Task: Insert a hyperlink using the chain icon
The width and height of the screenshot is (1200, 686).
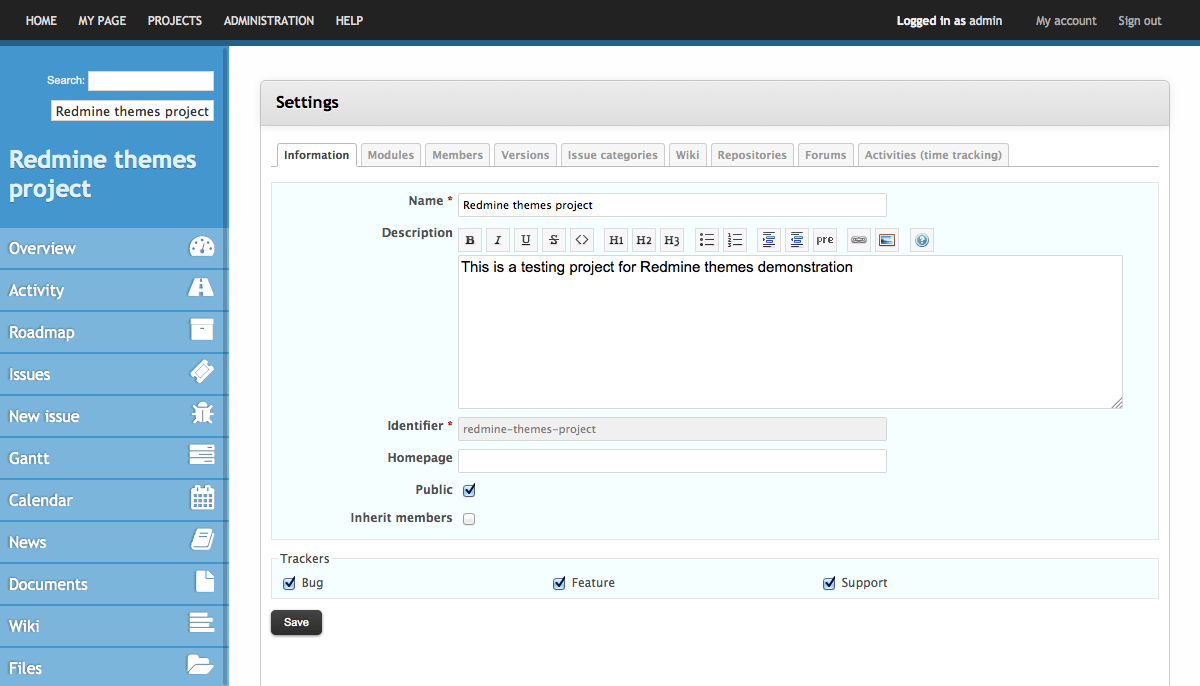Action: coord(859,240)
